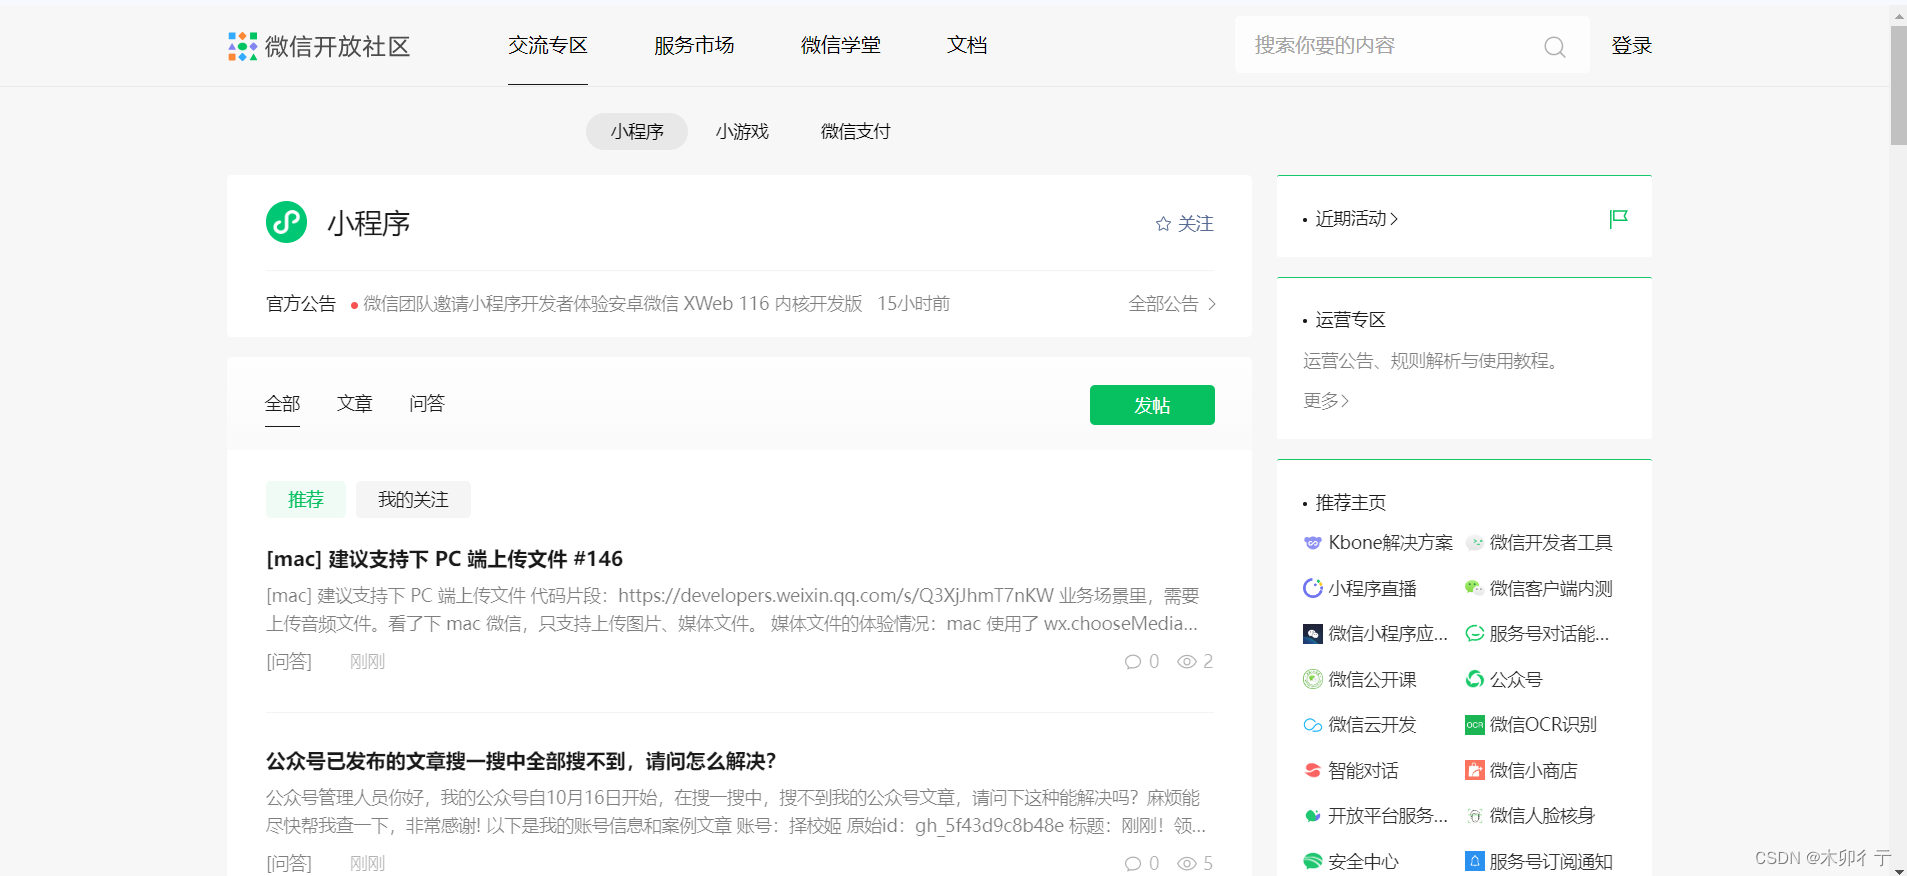1907x876 pixels.
Task: Click the green 小程序 logo icon
Action: point(286,222)
